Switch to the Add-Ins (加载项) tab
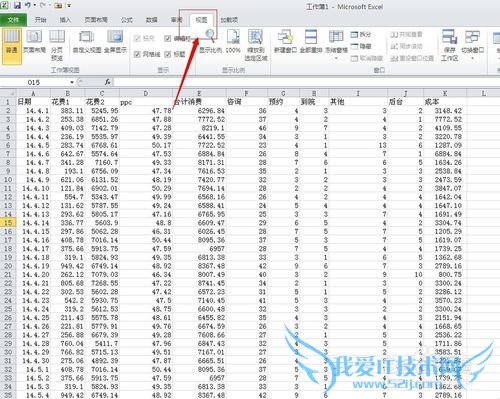 click(229, 20)
